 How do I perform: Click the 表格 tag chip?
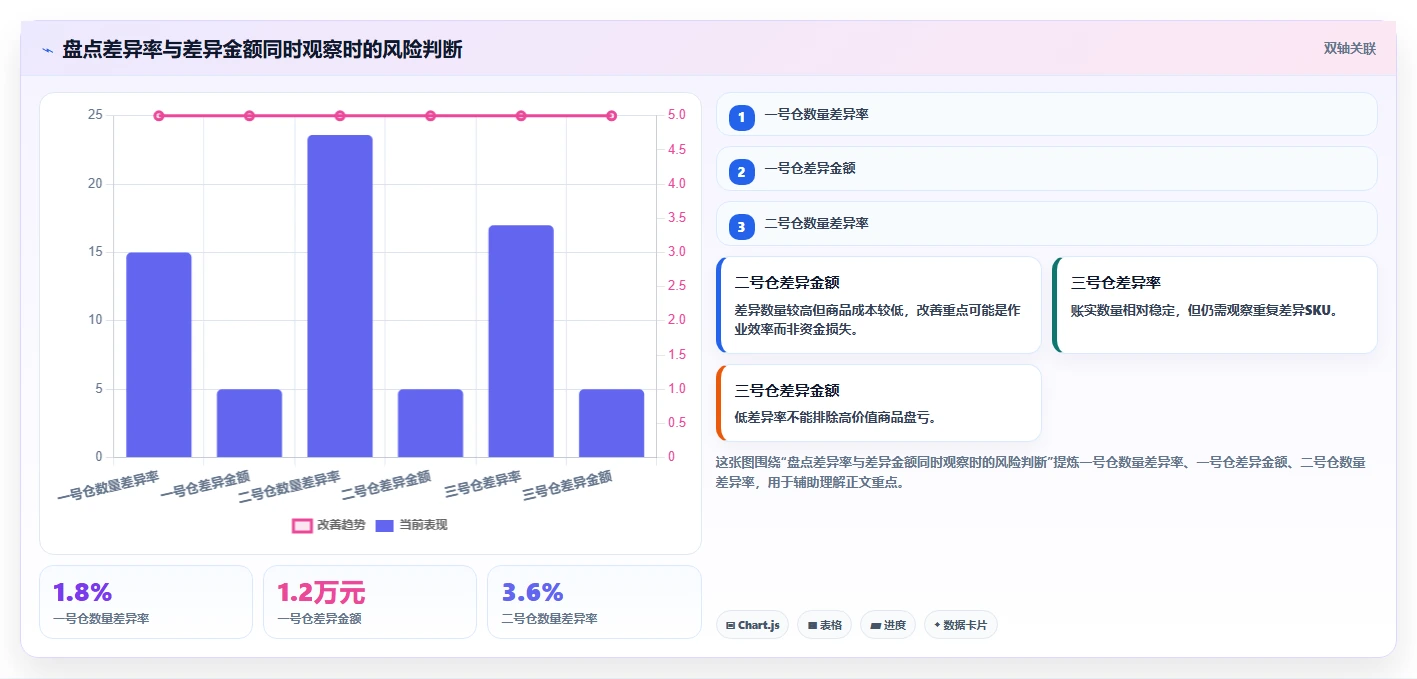point(824,625)
